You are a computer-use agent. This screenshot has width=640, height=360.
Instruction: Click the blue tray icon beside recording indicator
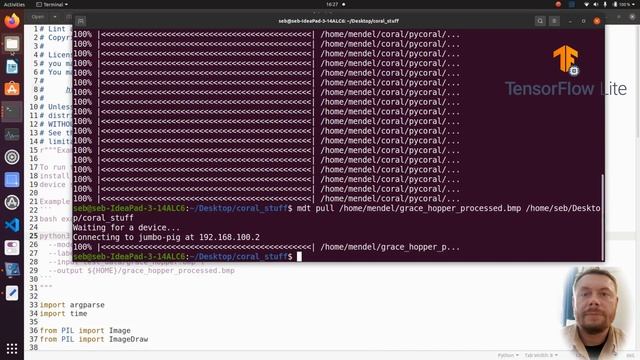pos(572,4)
